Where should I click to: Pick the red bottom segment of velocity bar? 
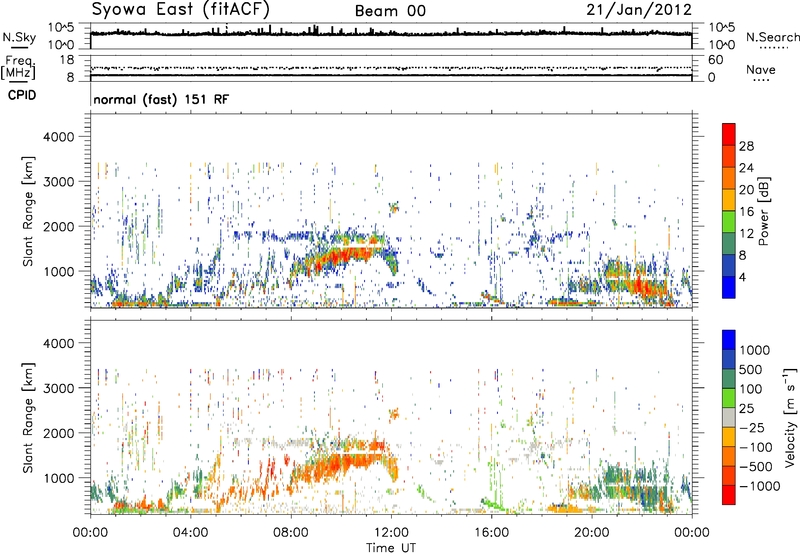(729, 495)
